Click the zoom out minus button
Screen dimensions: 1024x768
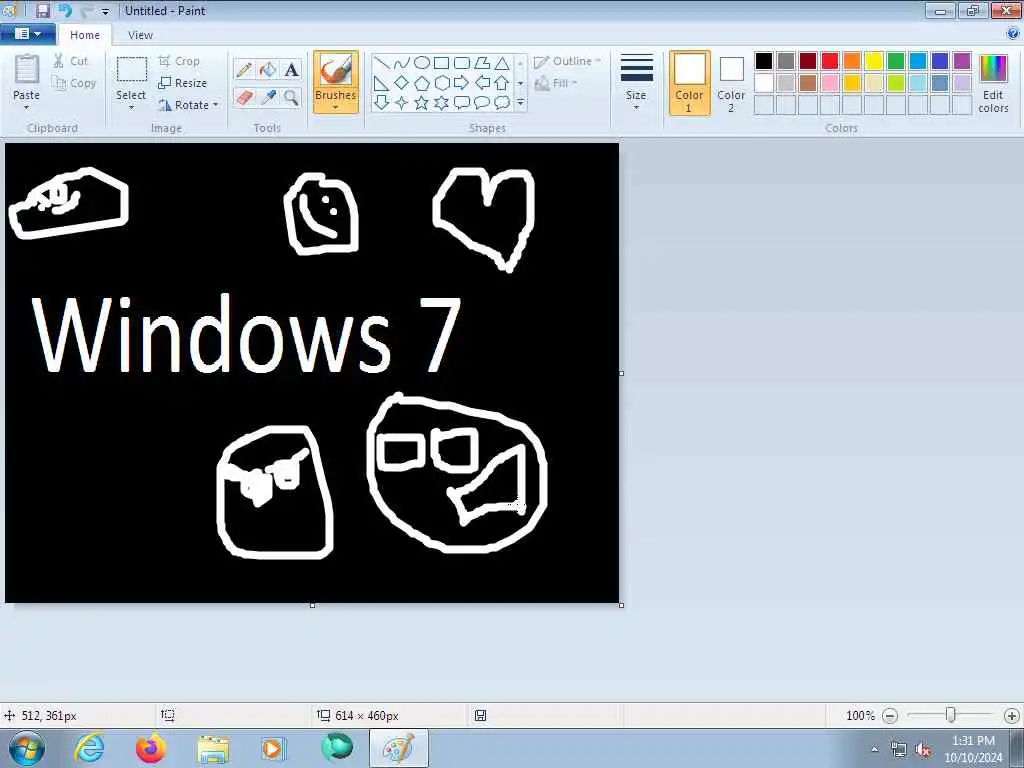889,716
